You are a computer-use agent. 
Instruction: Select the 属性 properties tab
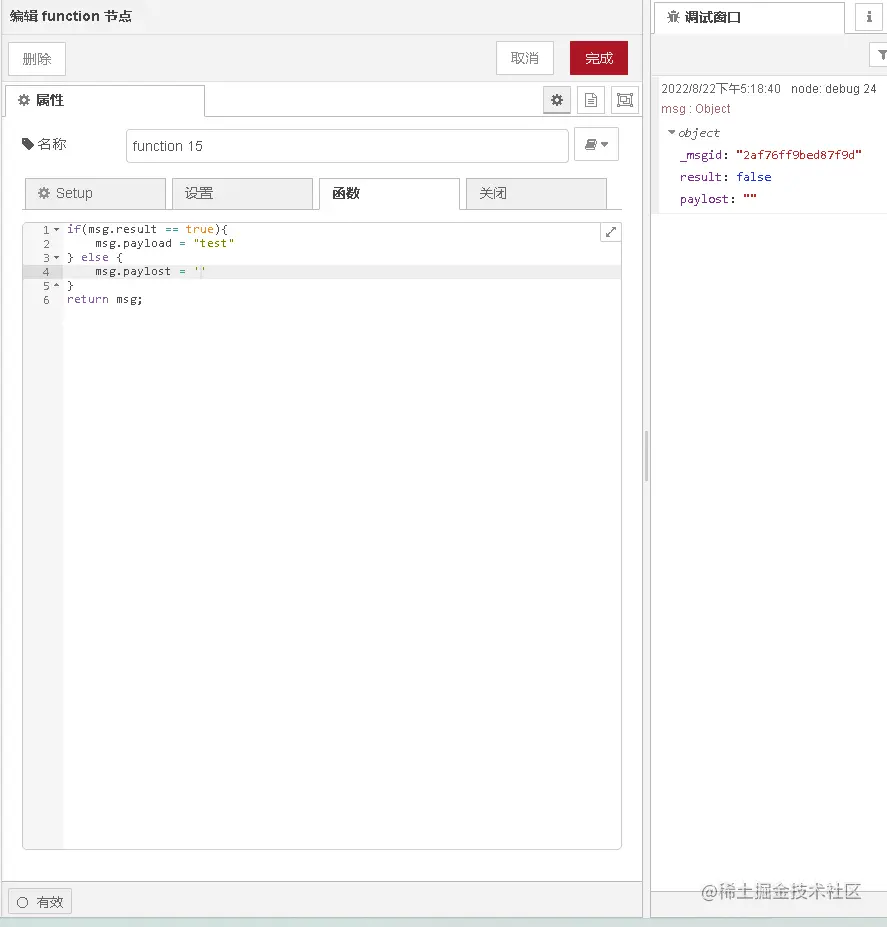tap(105, 101)
